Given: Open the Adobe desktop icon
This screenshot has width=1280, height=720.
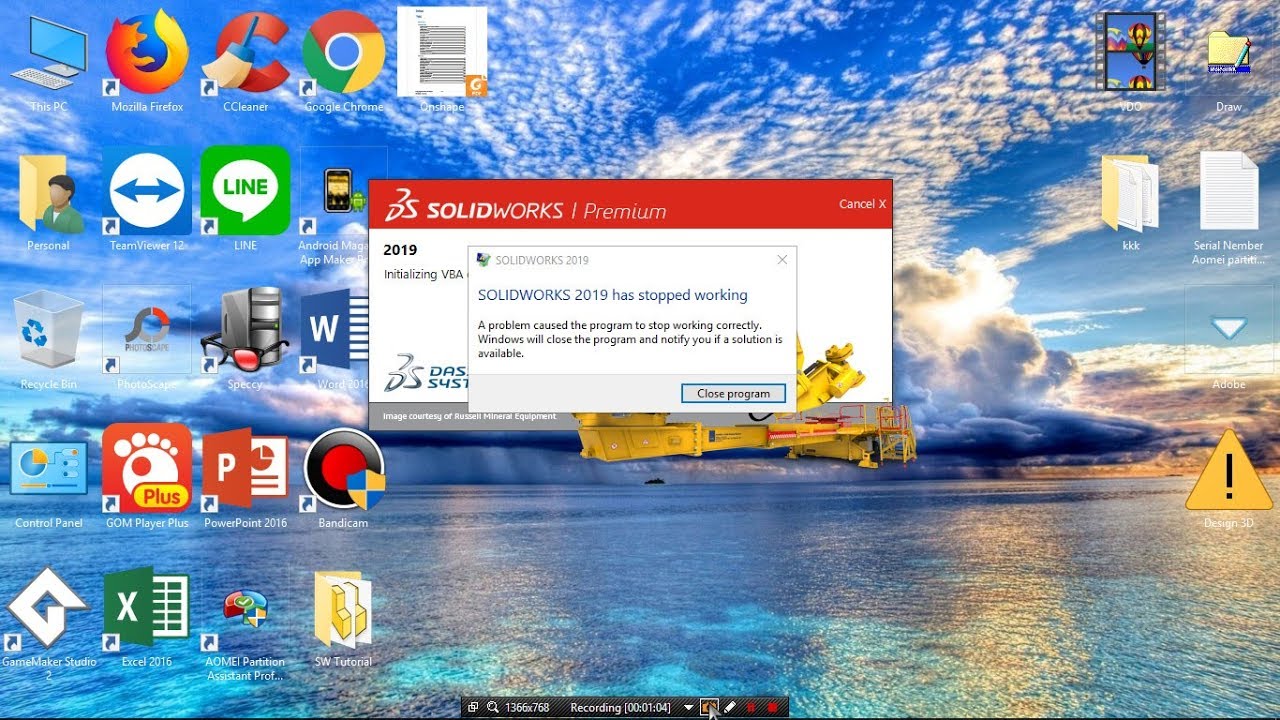Looking at the screenshot, I should [1229, 340].
